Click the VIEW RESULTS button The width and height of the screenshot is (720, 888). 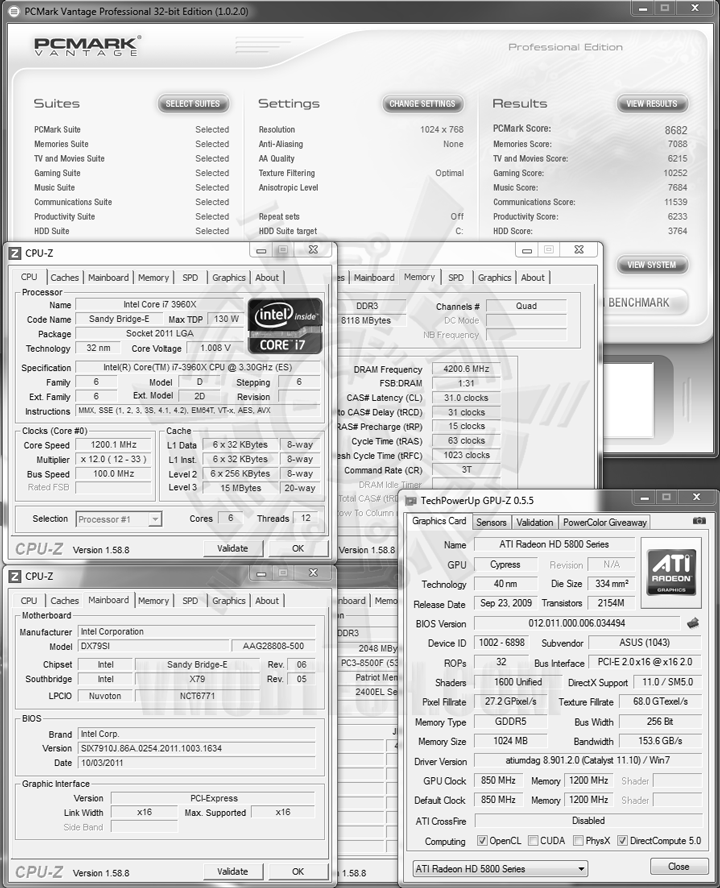coord(652,104)
